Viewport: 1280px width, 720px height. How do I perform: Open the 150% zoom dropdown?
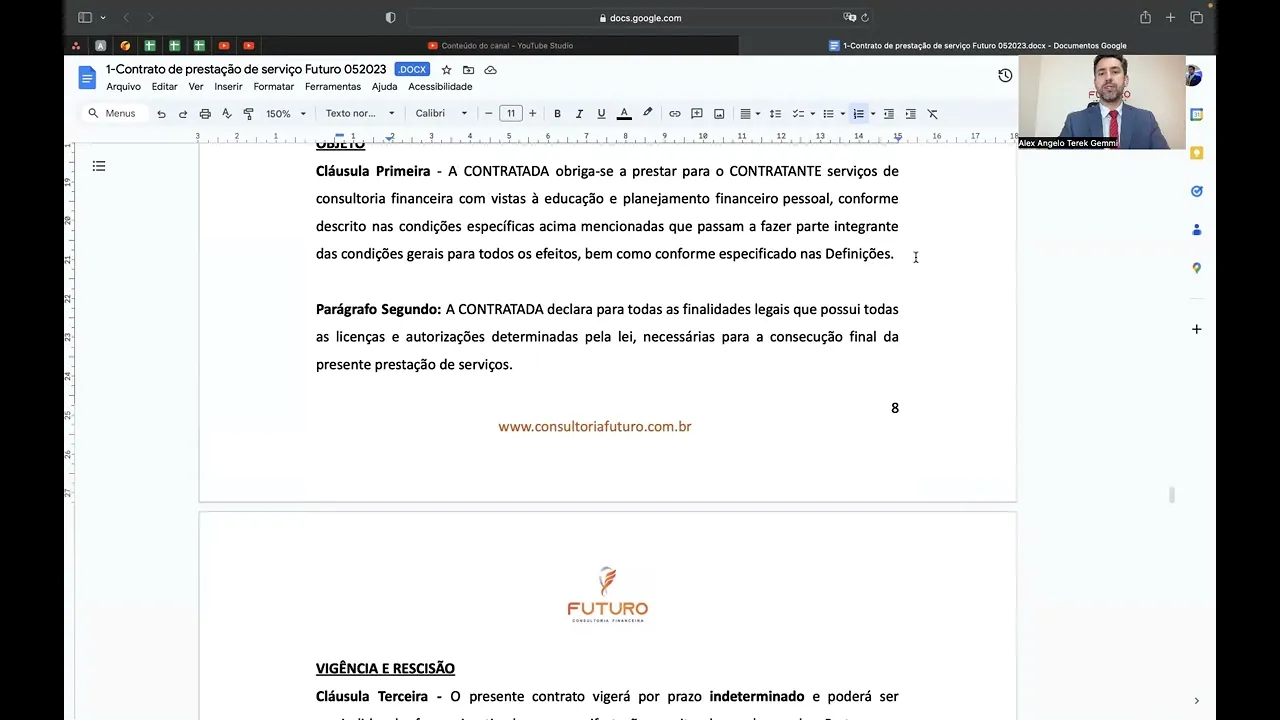[286, 114]
